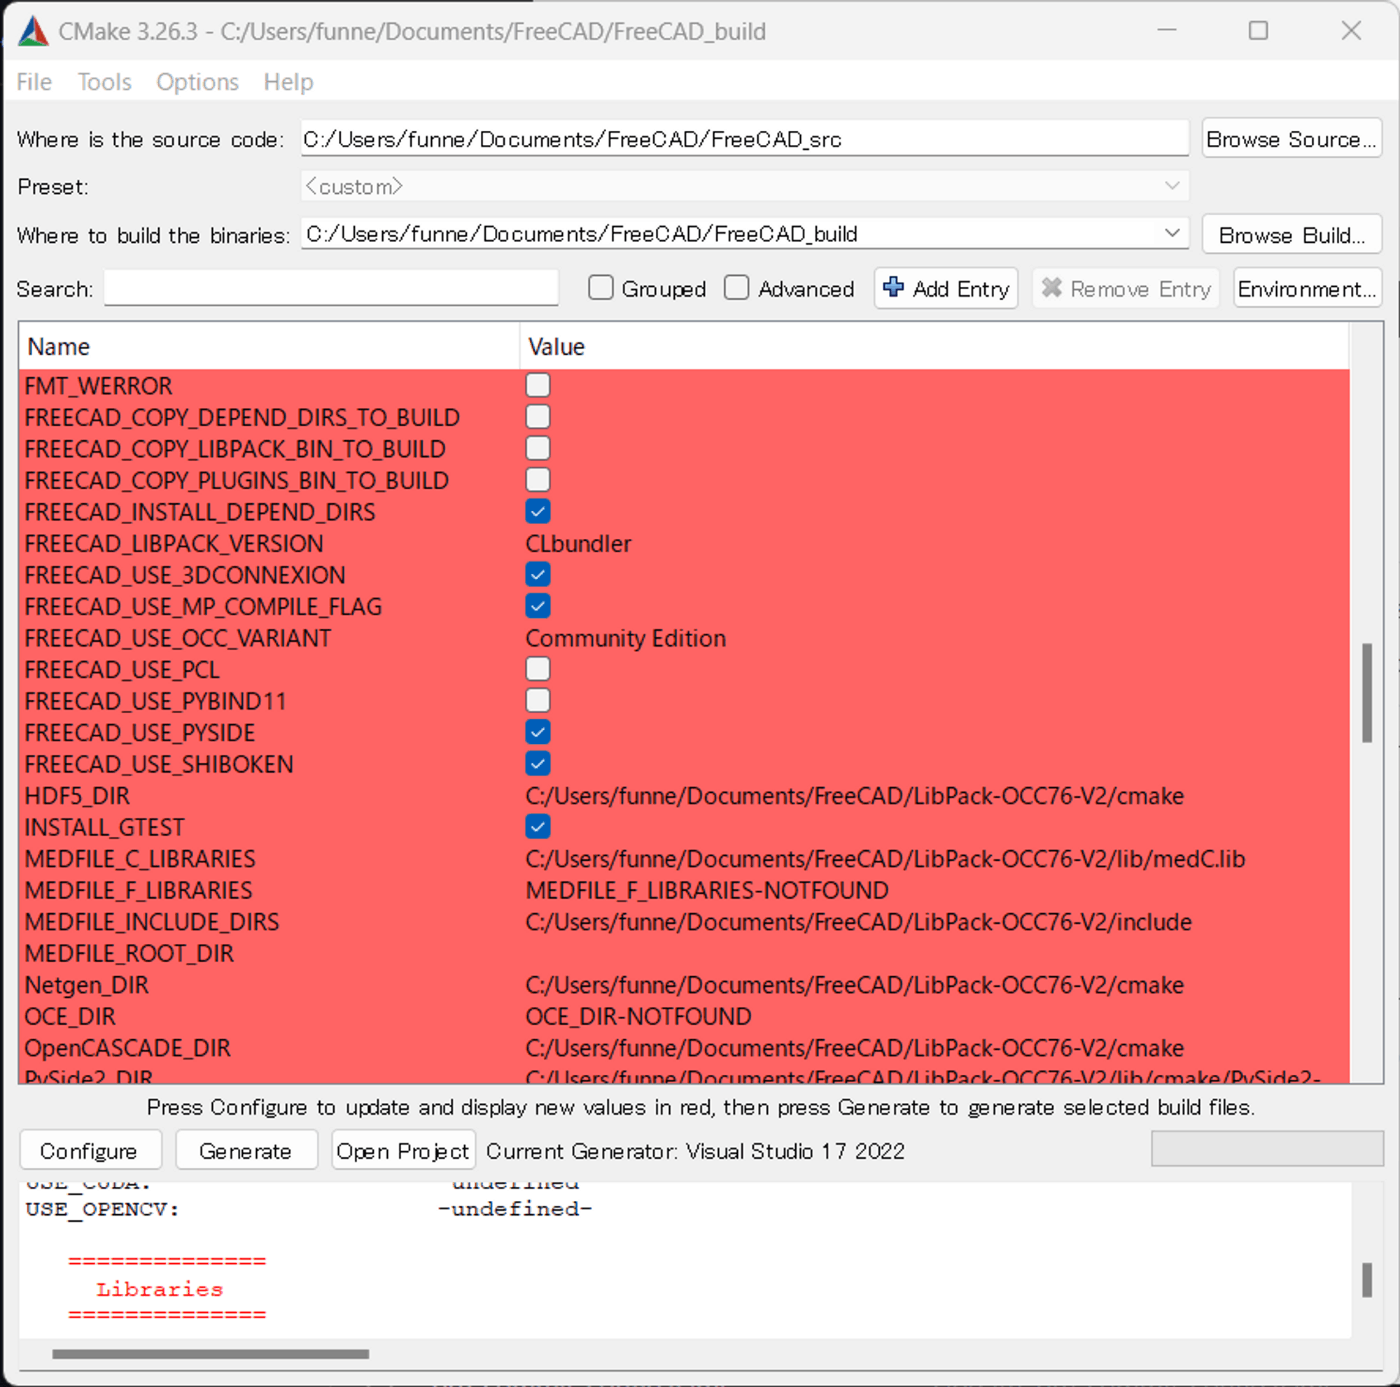The height and width of the screenshot is (1387, 1400).
Task: Edit the OCE_DIR-NOTFOUND value
Action: (638, 1016)
